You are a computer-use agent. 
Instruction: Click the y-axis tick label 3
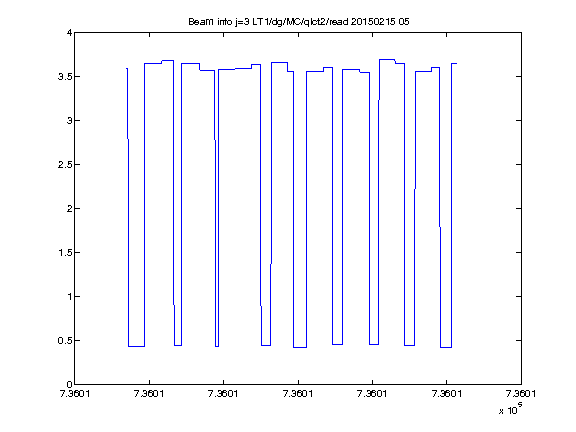[69, 120]
